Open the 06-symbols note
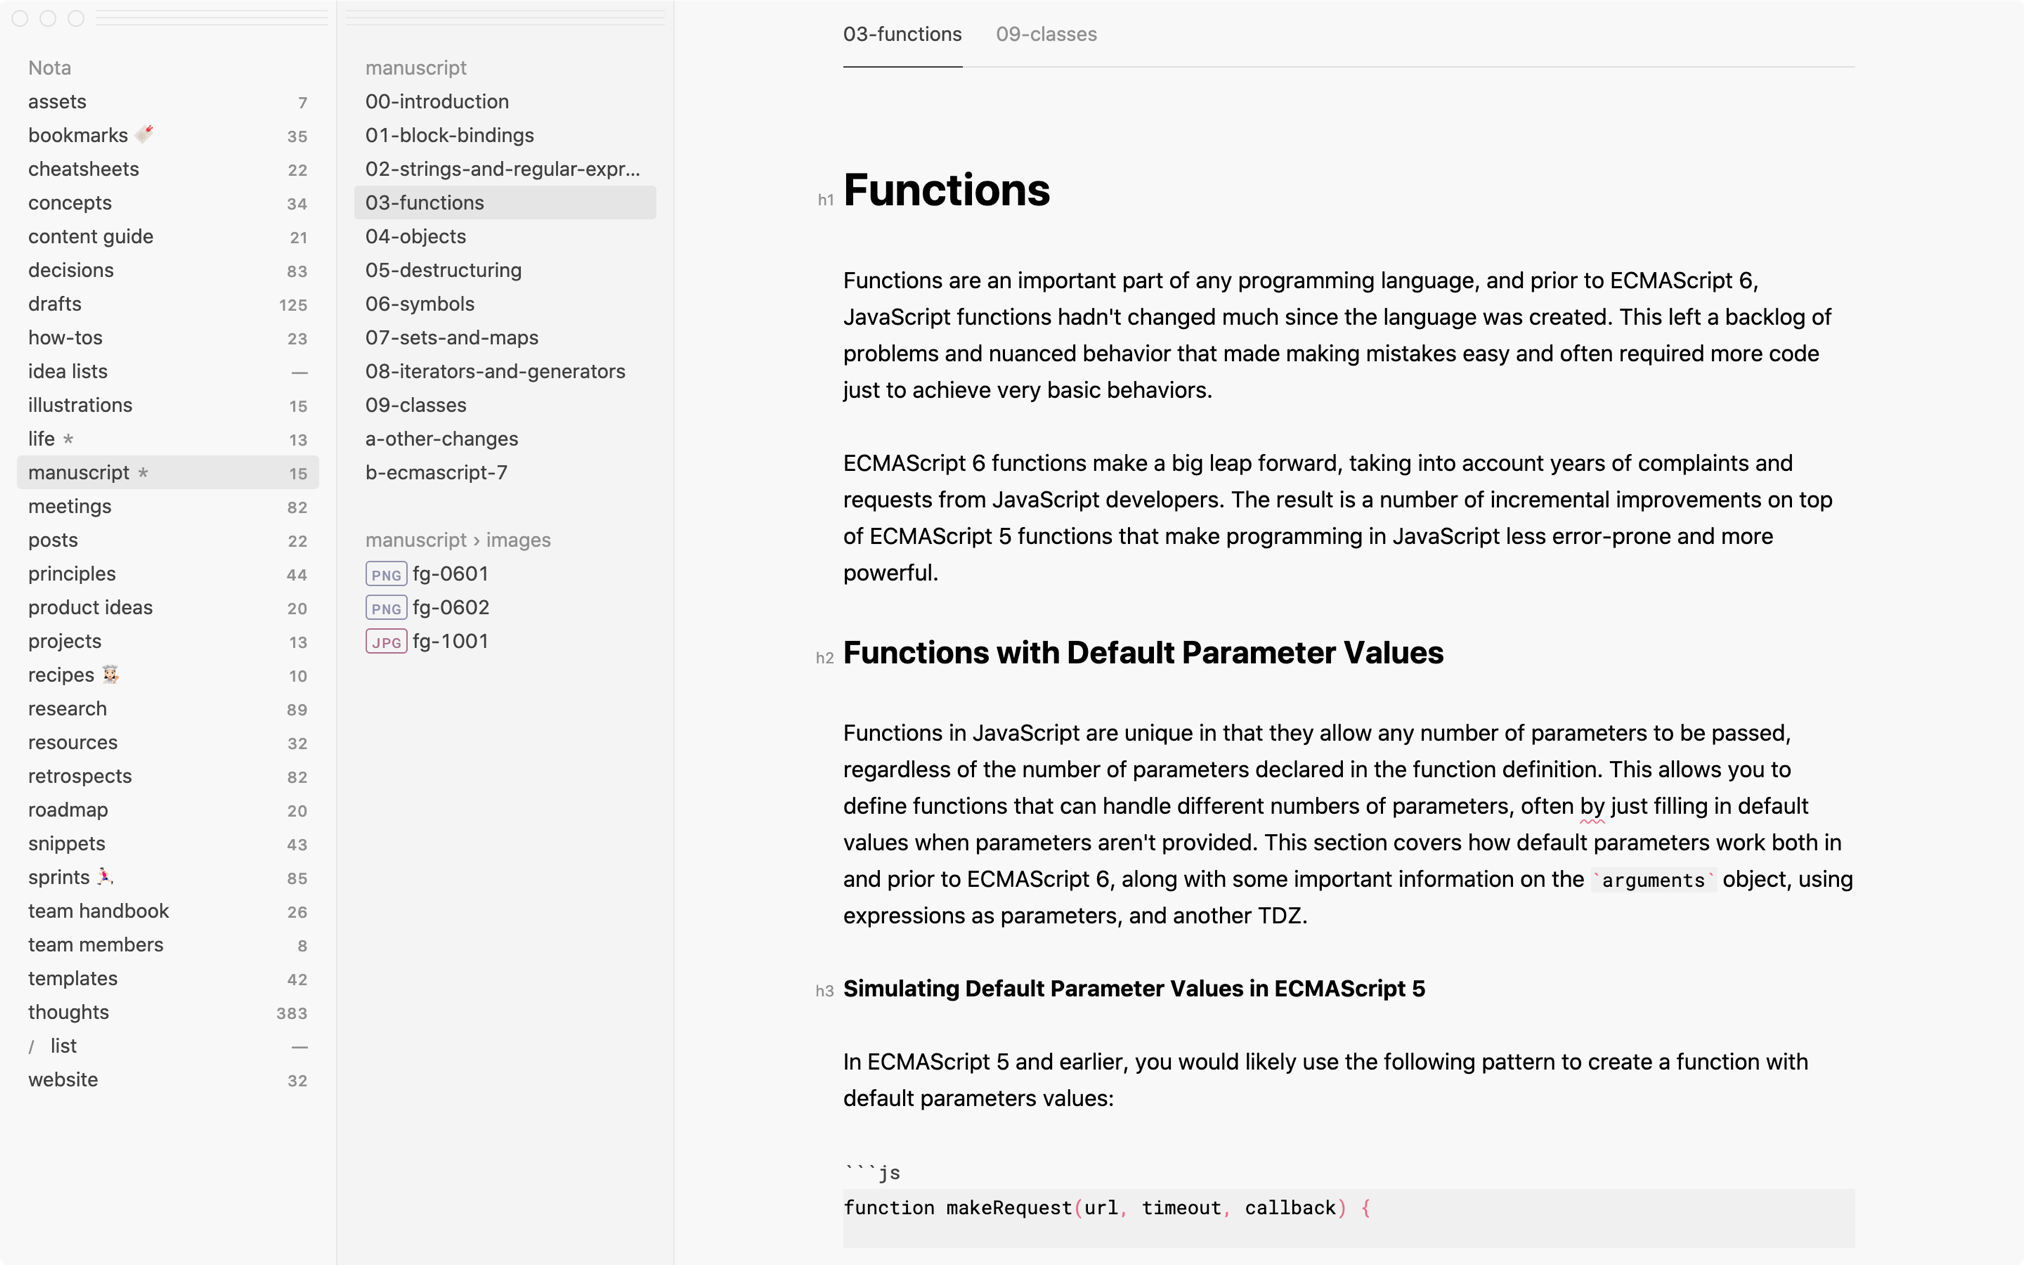The width and height of the screenshot is (2024, 1265). click(x=505, y=304)
